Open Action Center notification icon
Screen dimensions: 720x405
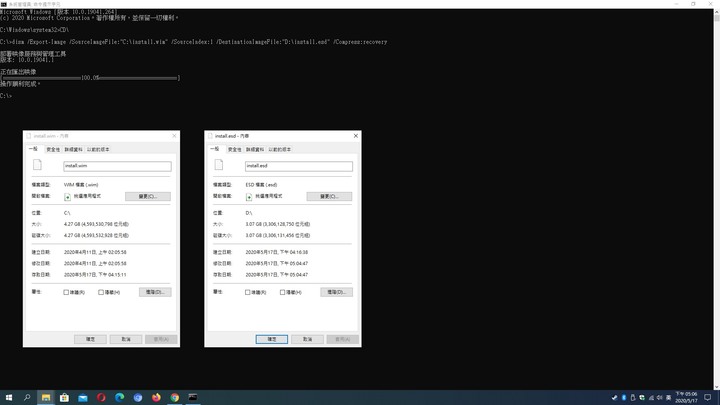[x=708, y=398]
